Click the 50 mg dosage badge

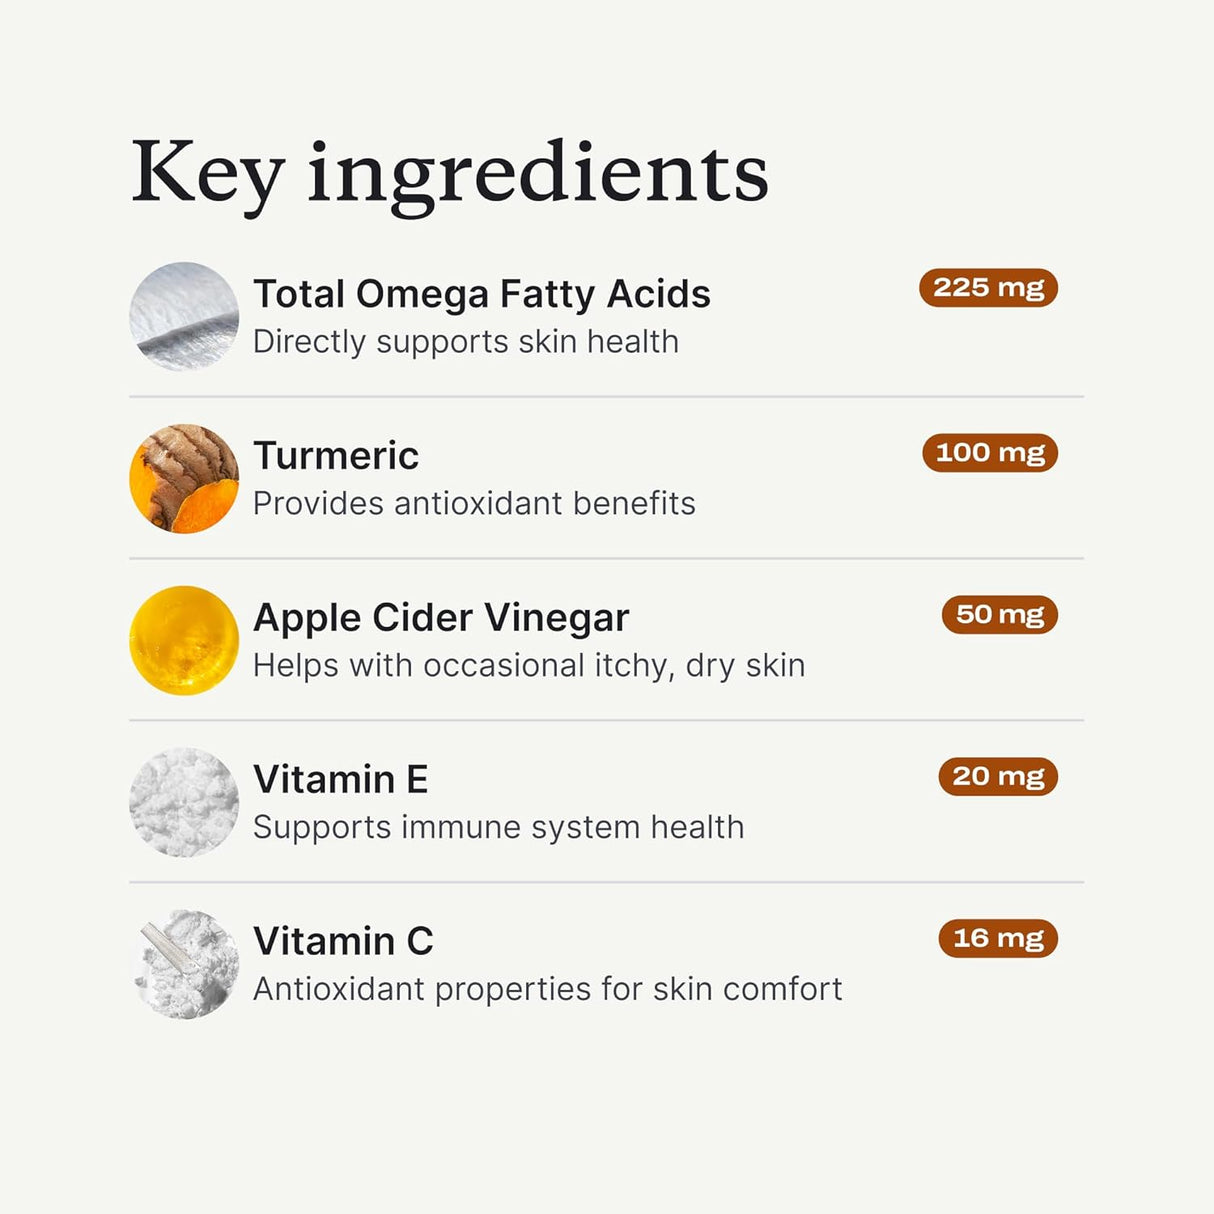pos(999,615)
